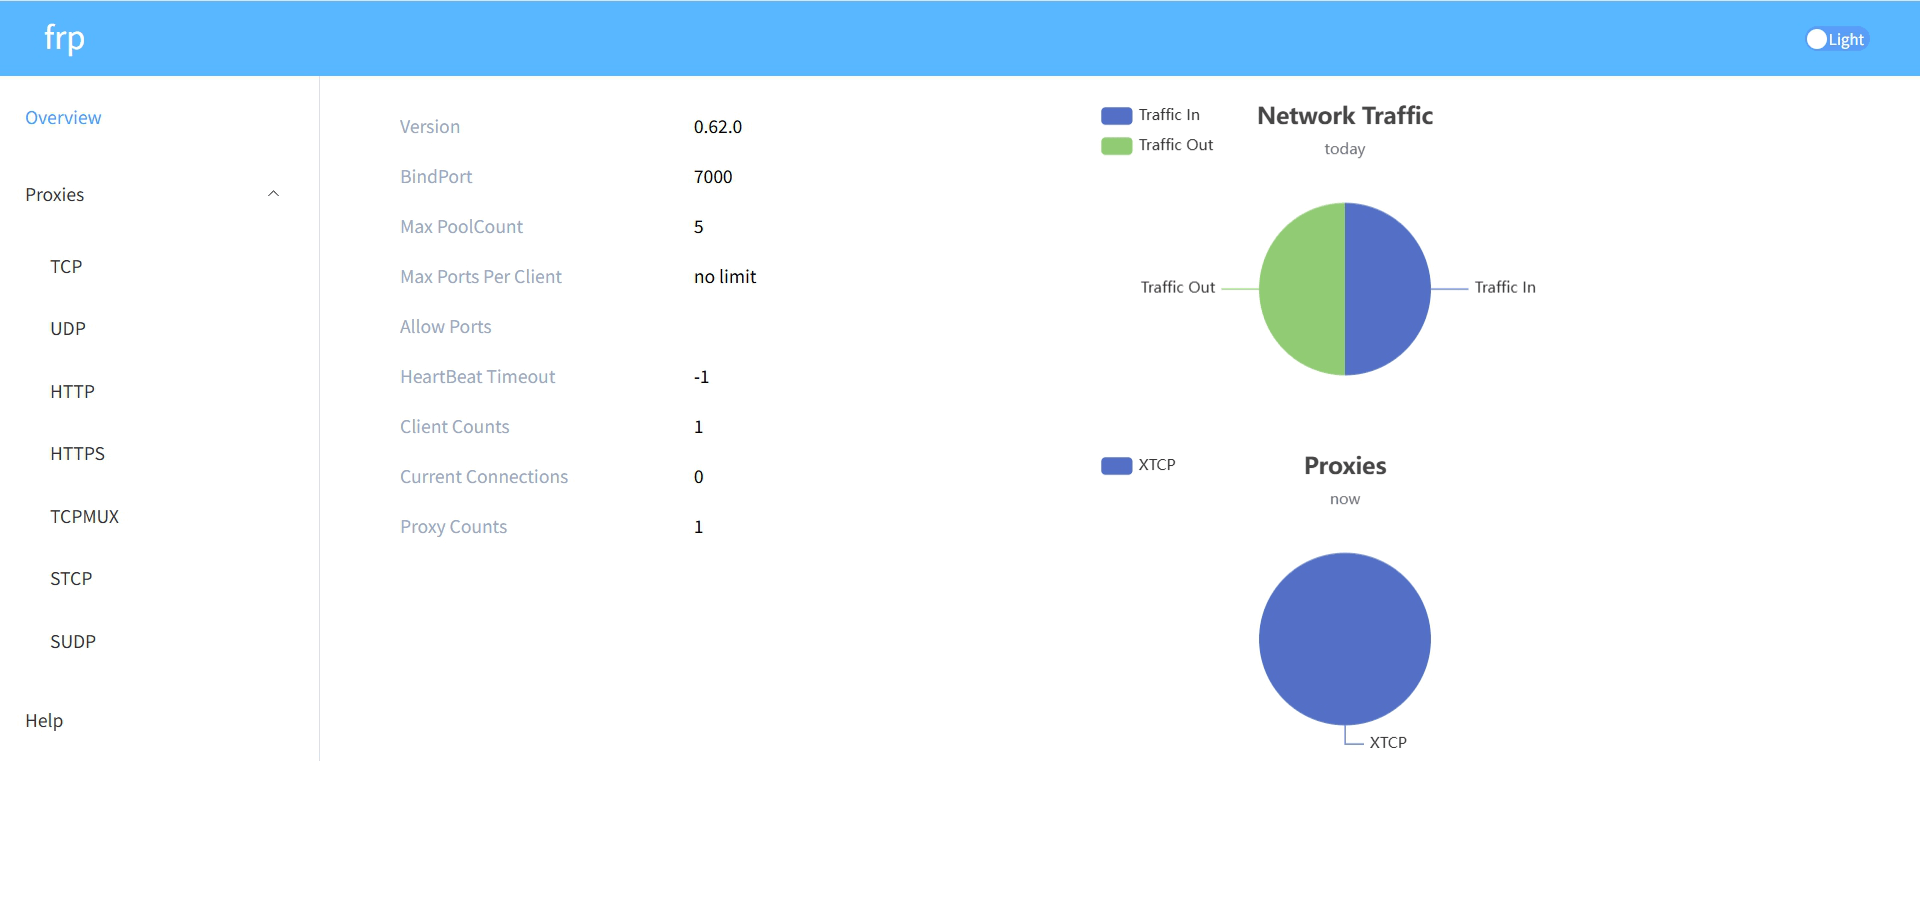Navigate to SUDP proxies

pyautogui.click(x=73, y=642)
